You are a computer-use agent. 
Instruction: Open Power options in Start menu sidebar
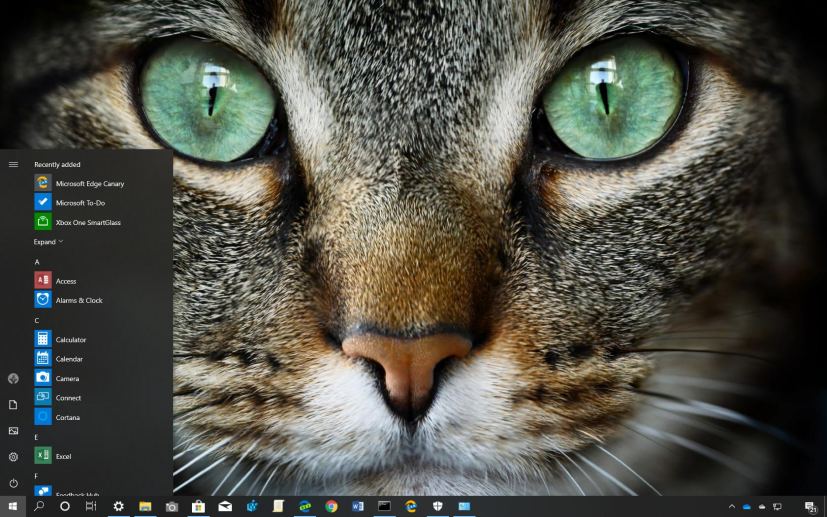pyautogui.click(x=14, y=483)
